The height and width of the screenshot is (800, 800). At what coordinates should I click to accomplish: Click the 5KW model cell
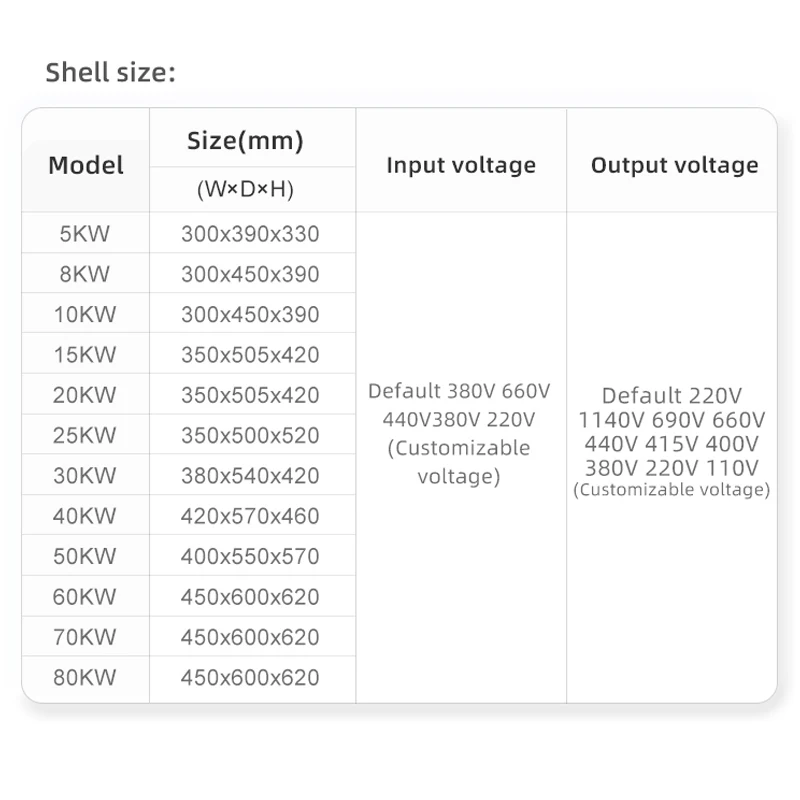coord(85,234)
